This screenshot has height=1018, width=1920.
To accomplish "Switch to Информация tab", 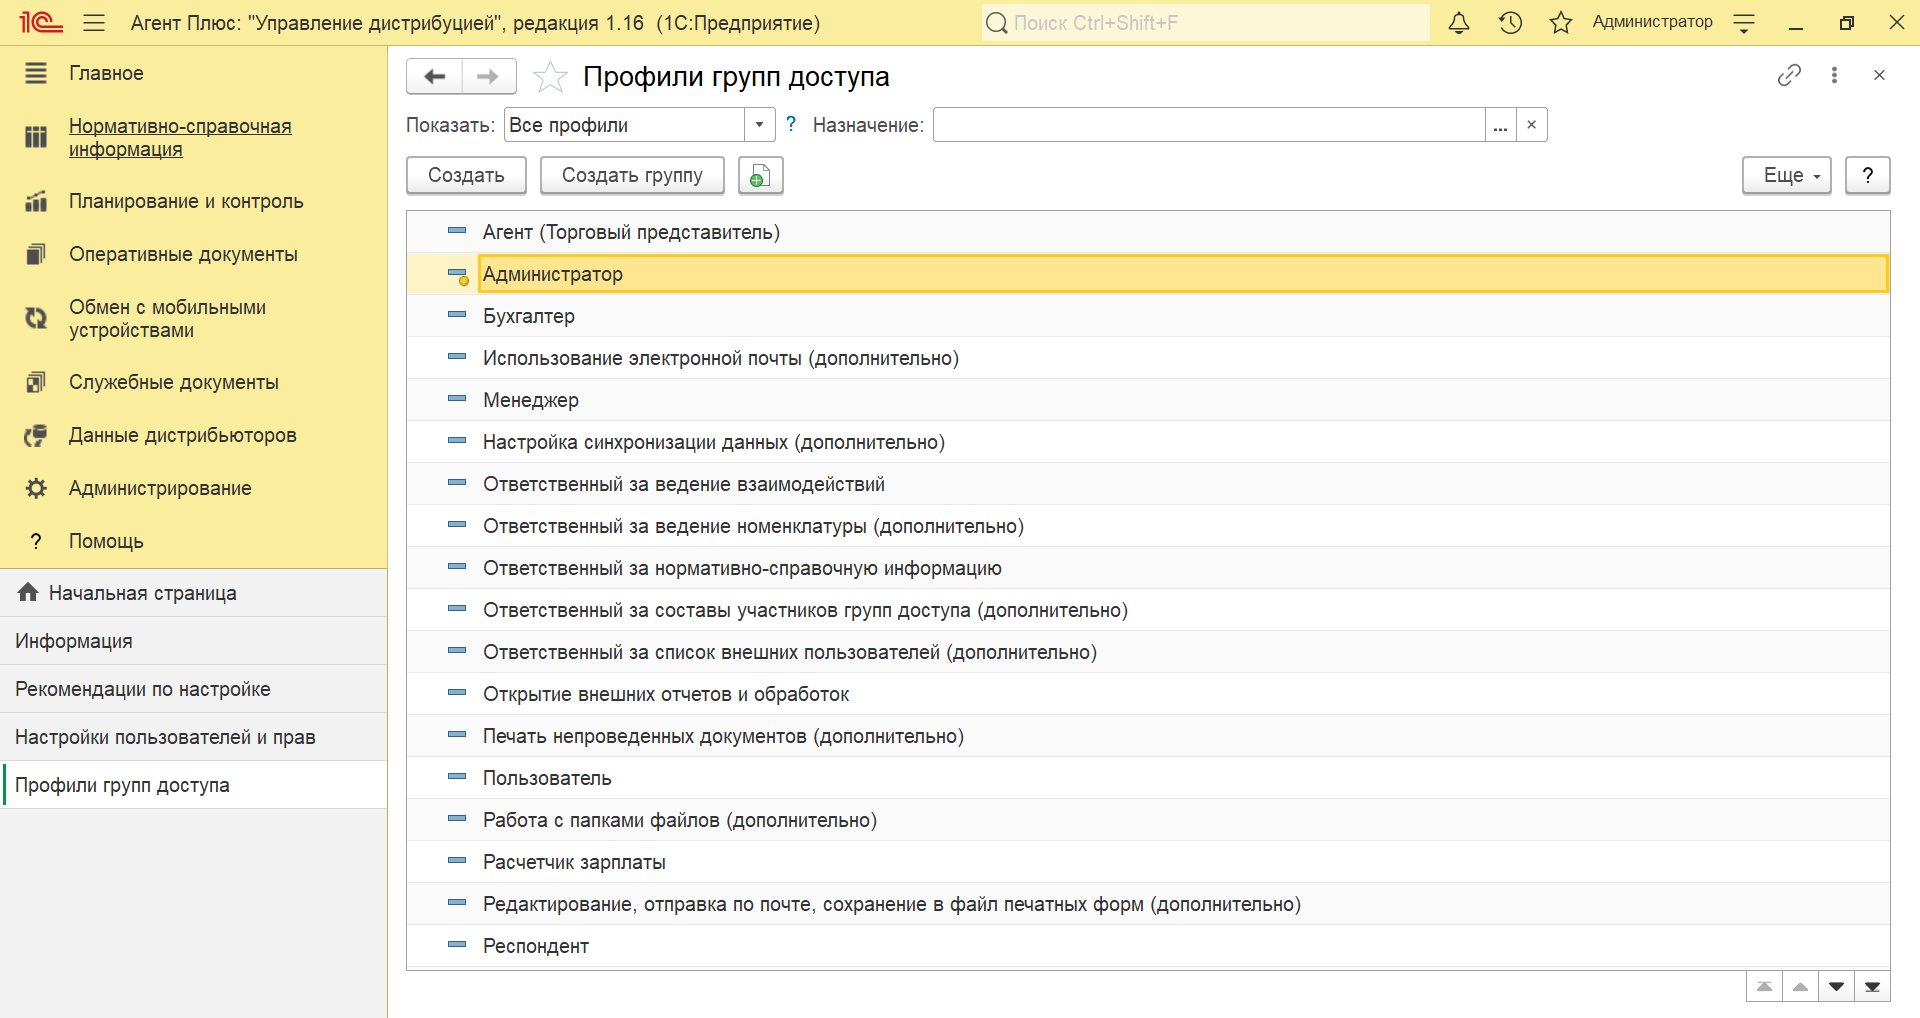I will click(x=193, y=641).
